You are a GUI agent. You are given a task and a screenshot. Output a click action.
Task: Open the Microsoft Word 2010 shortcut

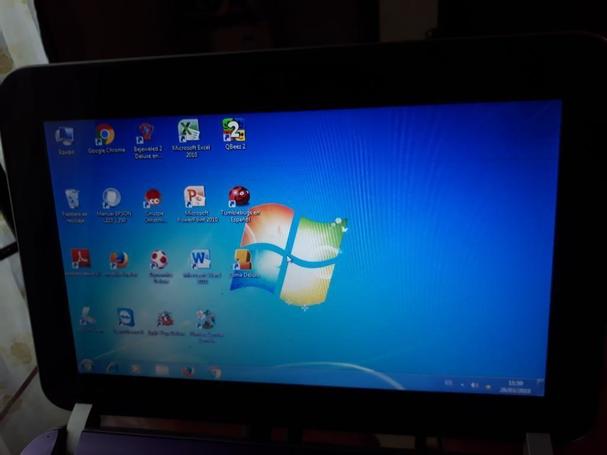[202, 266]
